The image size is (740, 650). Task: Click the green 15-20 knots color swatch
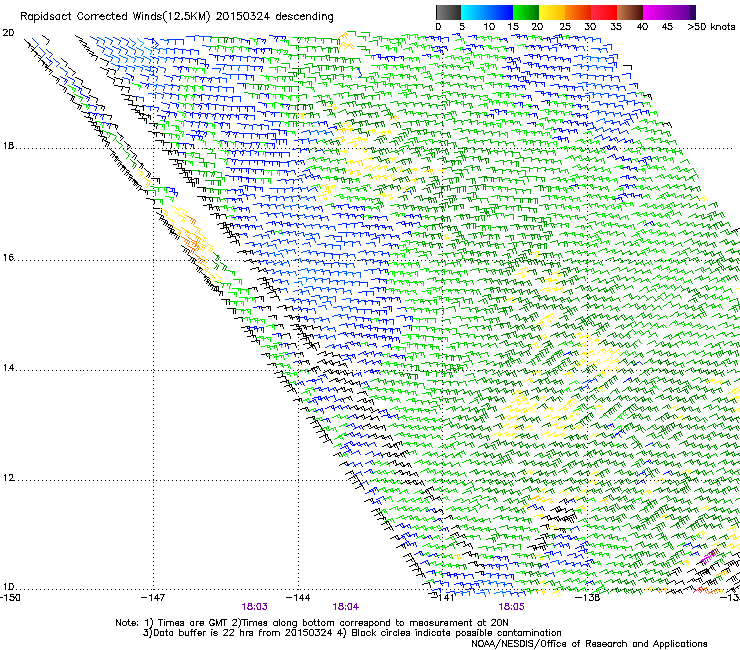pos(526,12)
